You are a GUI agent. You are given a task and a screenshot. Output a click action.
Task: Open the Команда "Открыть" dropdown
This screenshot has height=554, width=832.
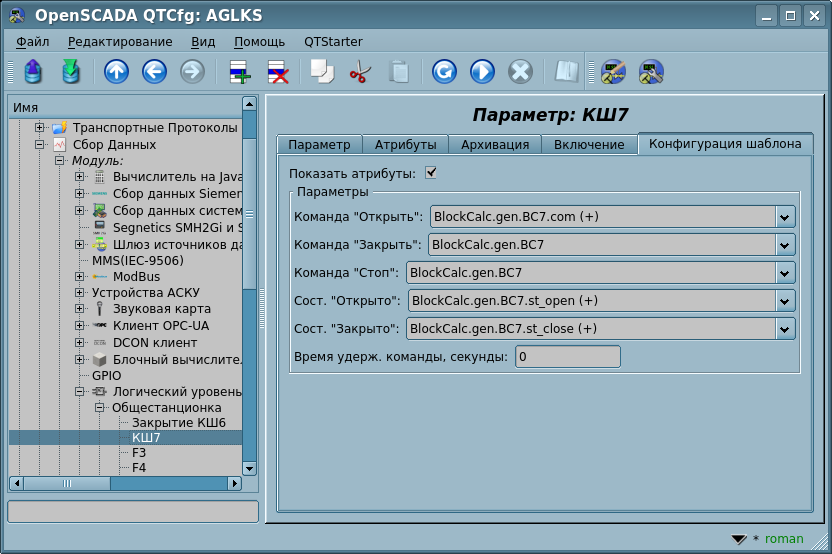tap(785, 217)
